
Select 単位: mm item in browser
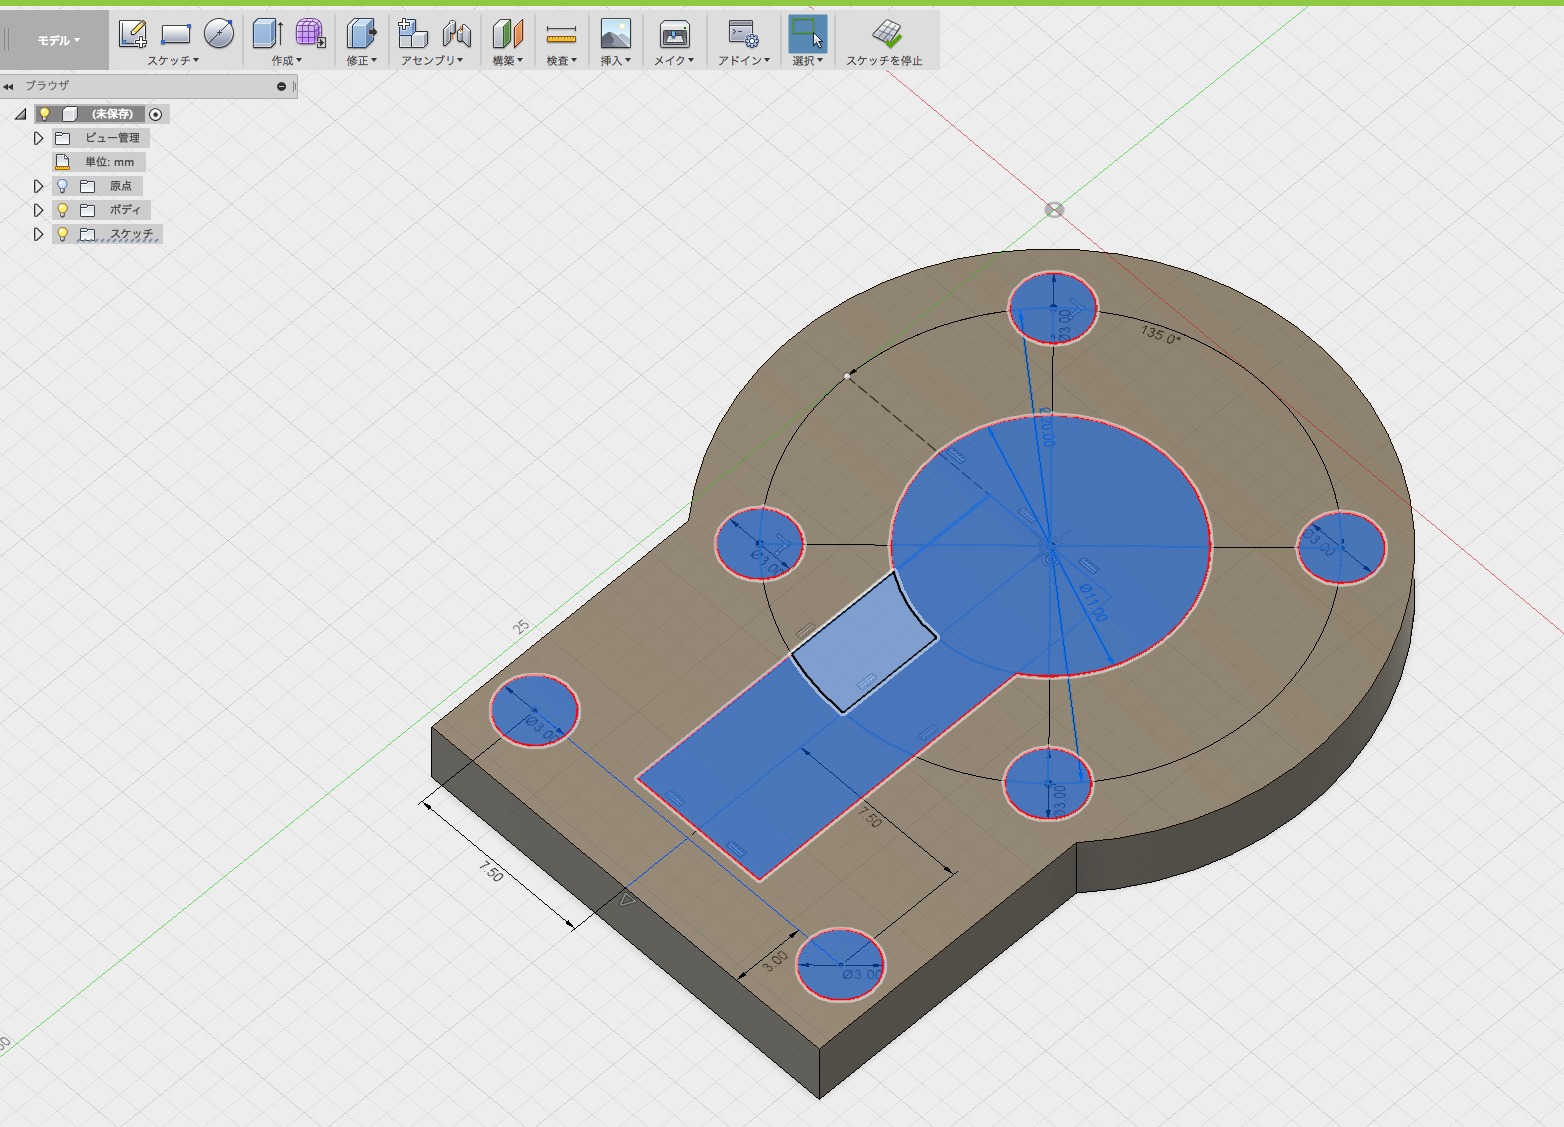pyautogui.click(x=109, y=162)
